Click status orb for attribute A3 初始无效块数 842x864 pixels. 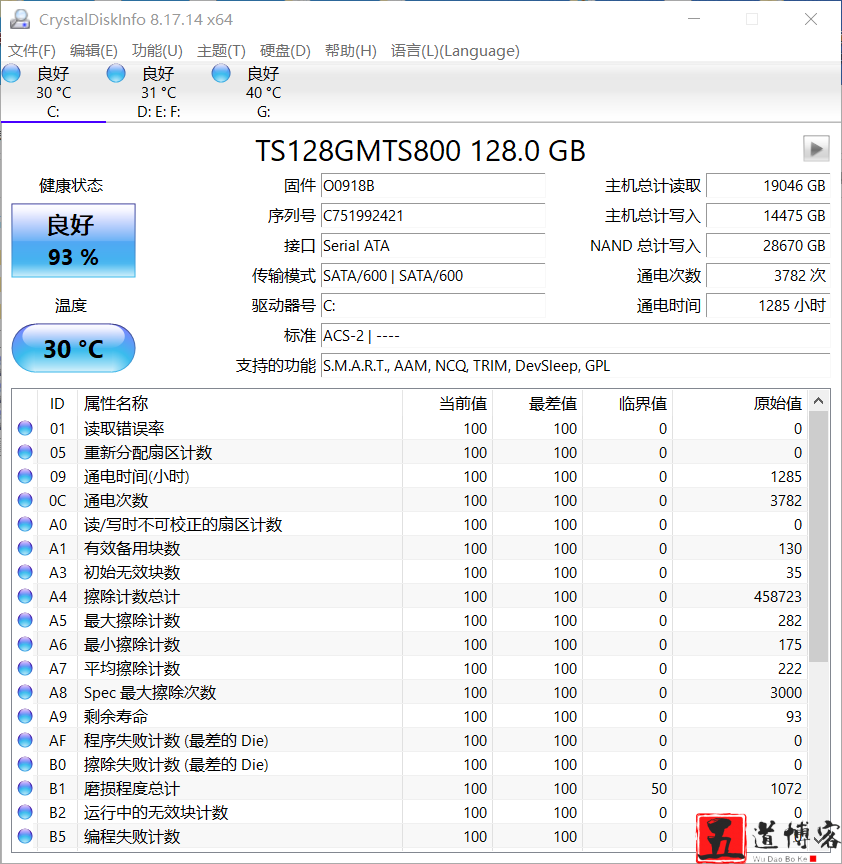point(25,572)
